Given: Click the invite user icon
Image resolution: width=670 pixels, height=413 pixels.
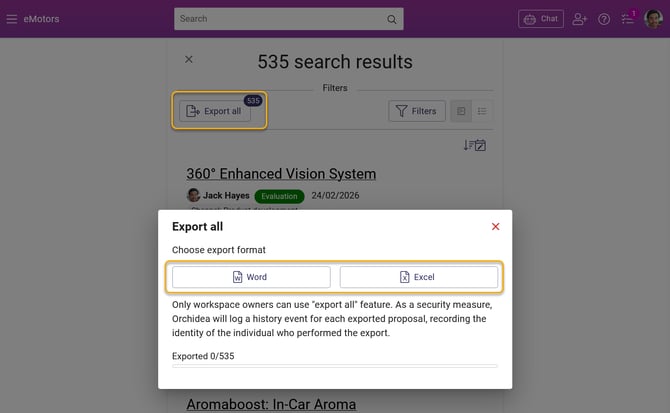Looking at the screenshot, I should click(580, 19).
